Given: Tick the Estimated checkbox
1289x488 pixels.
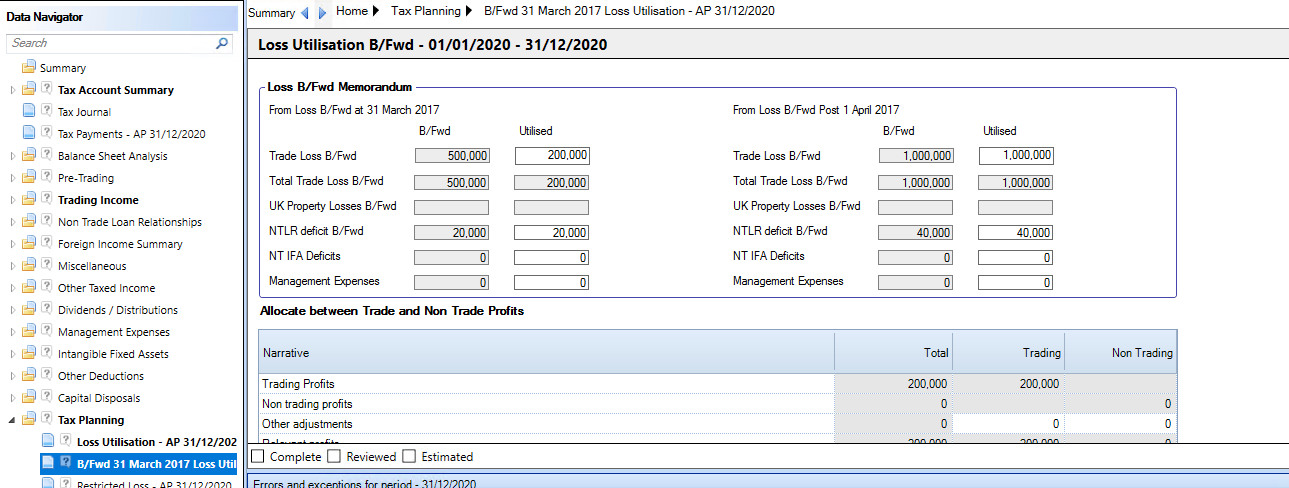Looking at the screenshot, I should click(409, 456).
